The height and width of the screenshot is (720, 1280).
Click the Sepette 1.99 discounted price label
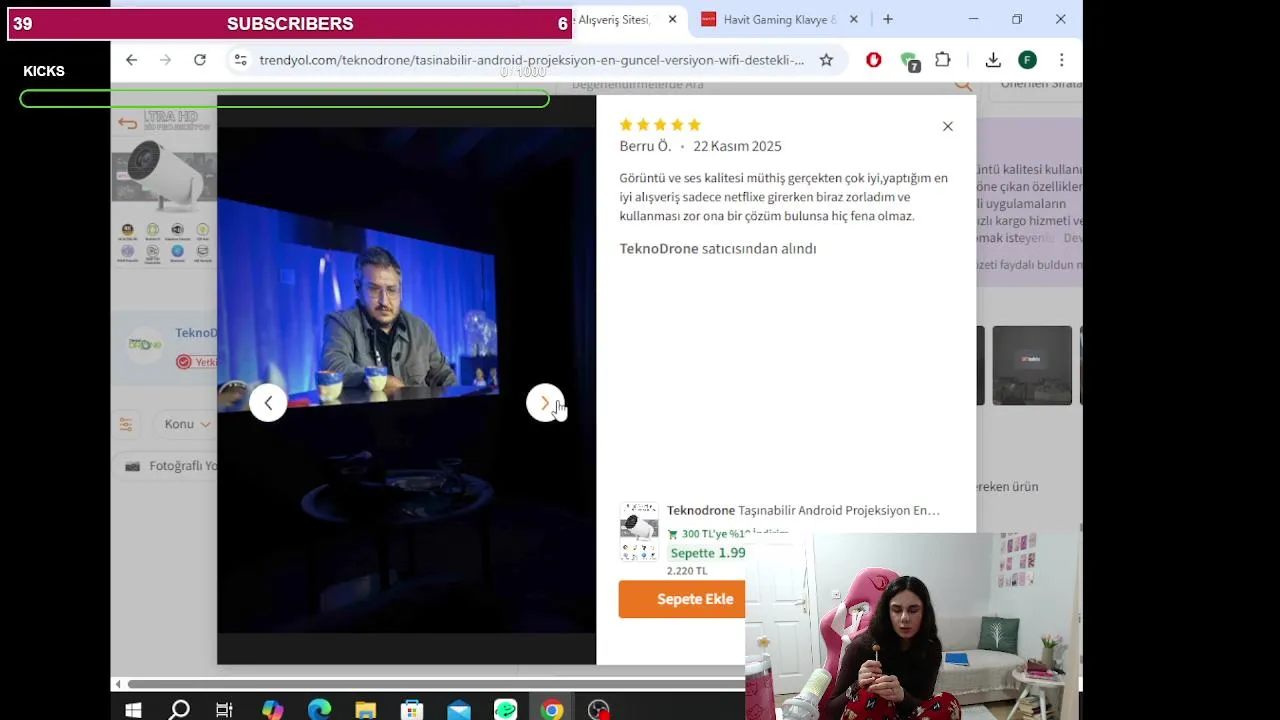[707, 553]
